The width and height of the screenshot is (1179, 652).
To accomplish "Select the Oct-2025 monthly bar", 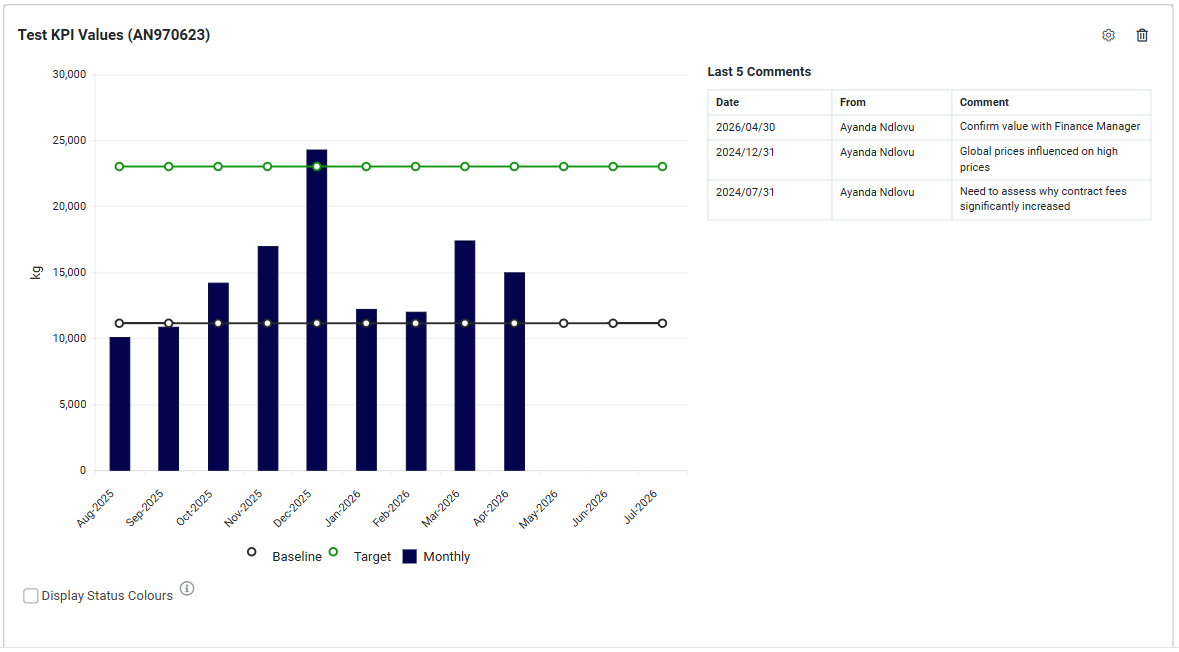I will pyautogui.click(x=218, y=377).
